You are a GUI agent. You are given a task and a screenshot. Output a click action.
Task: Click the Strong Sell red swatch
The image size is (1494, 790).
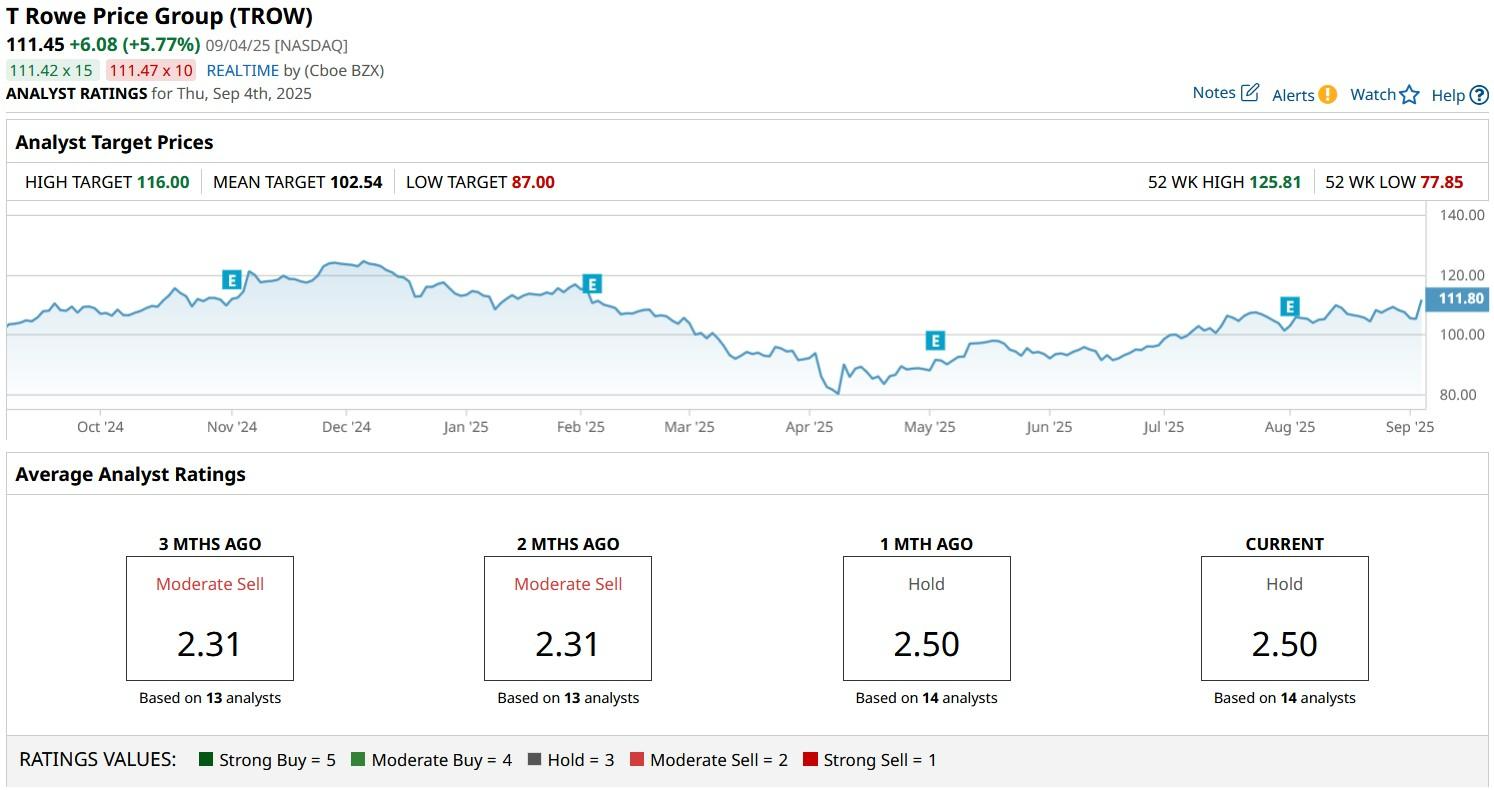pyautogui.click(x=810, y=759)
